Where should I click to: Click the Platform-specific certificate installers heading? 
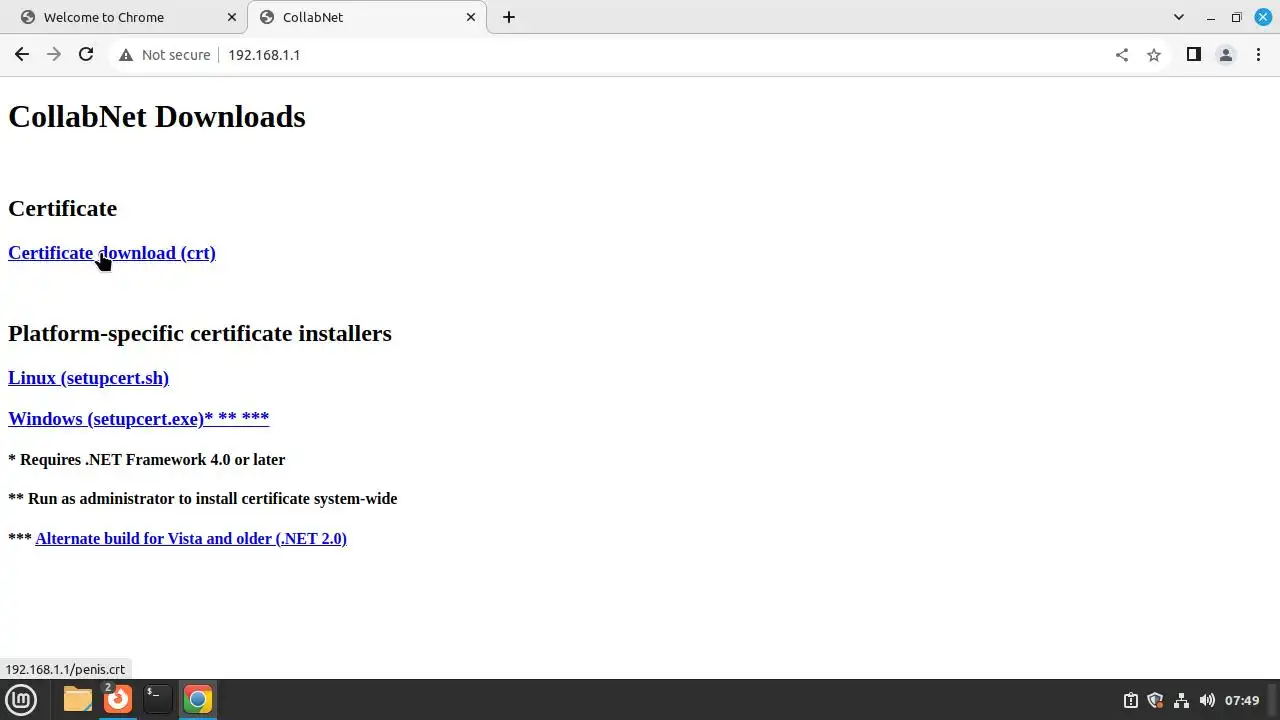(200, 333)
